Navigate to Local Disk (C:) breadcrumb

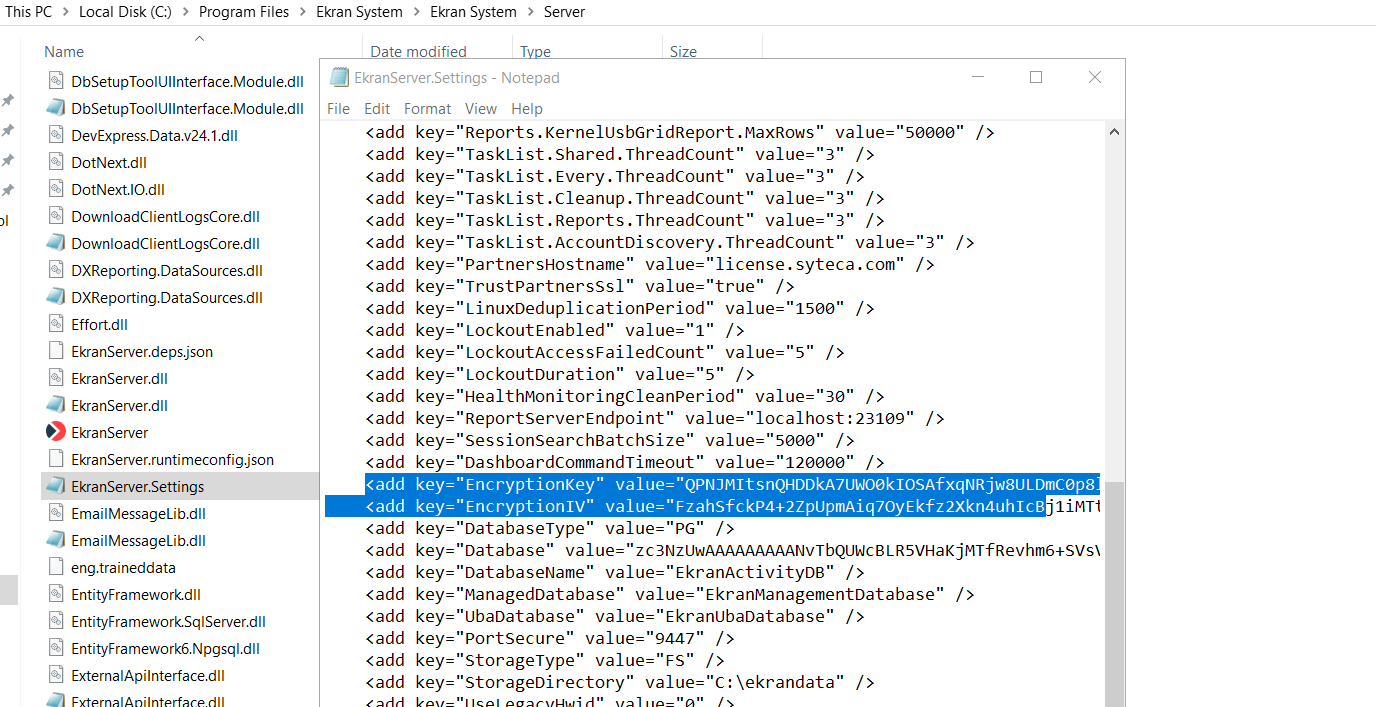(127, 12)
